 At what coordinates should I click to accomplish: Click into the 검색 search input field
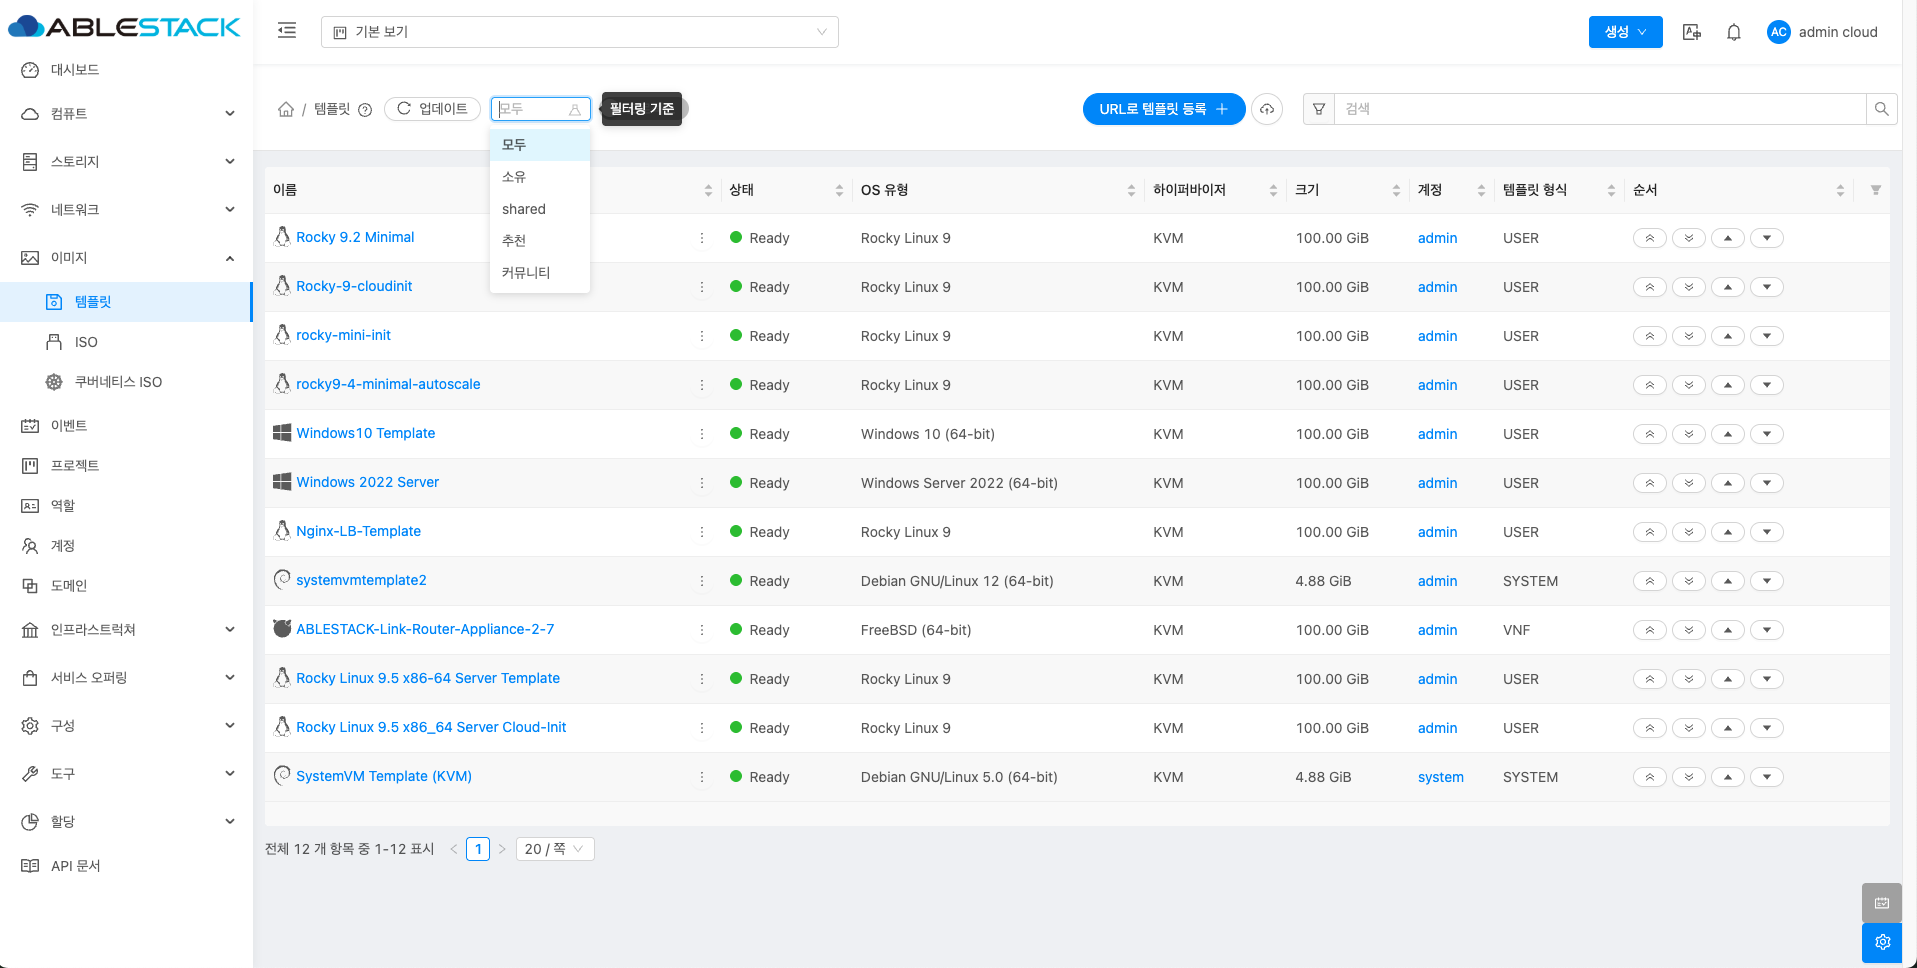pos(1600,109)
